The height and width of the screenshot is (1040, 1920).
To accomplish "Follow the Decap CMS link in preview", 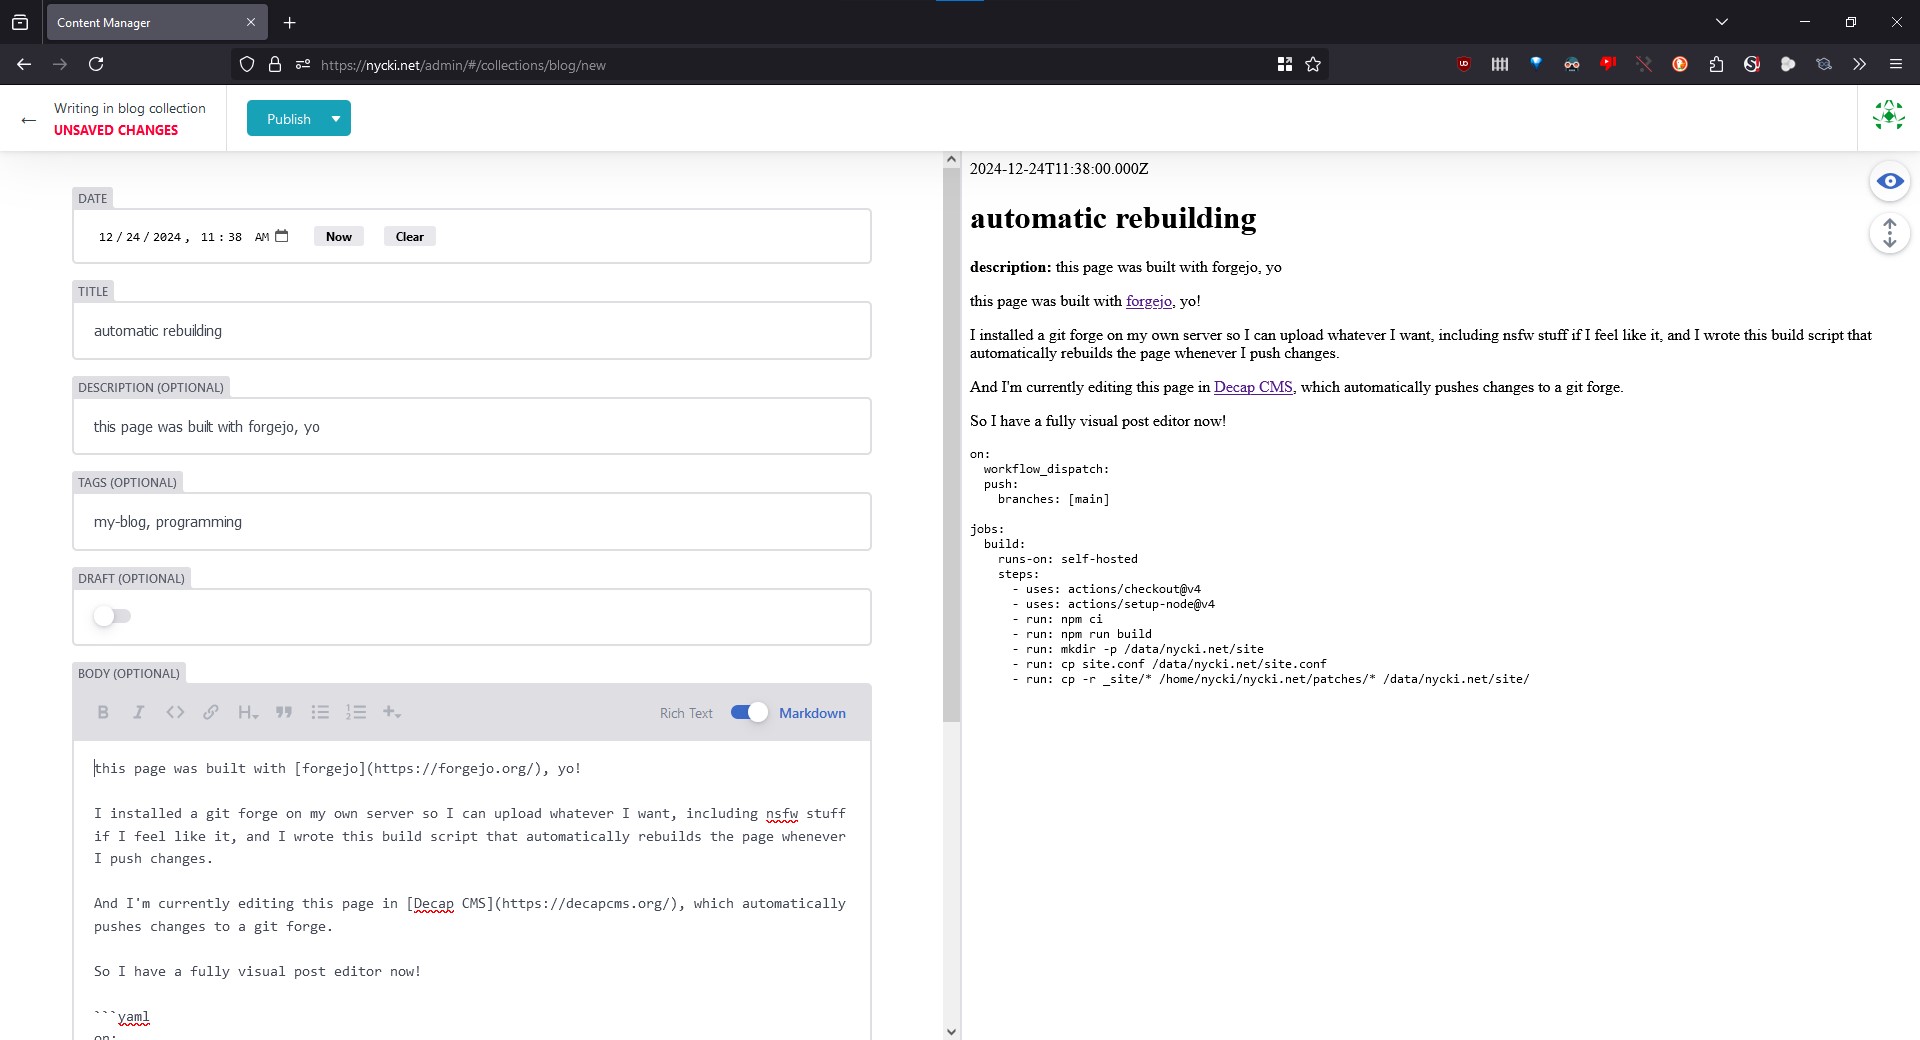I will [x=1252, y=387].
